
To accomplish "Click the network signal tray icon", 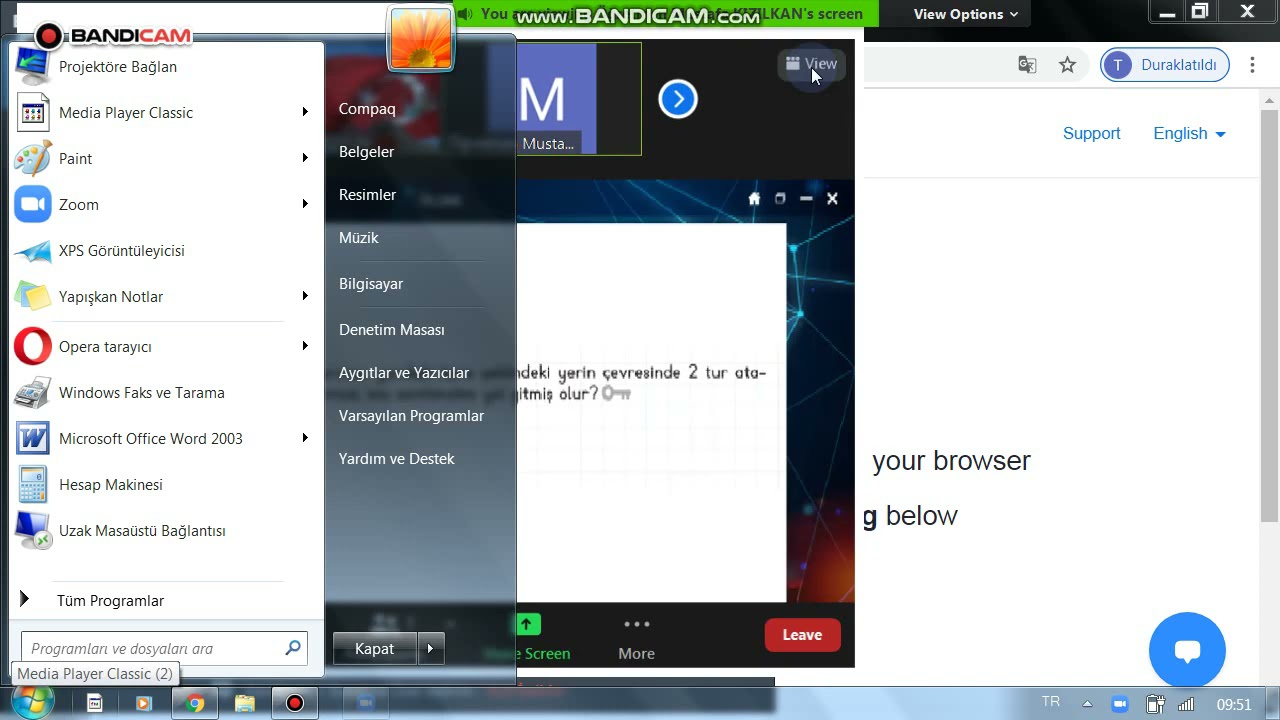I will [x=1186, y=704].
